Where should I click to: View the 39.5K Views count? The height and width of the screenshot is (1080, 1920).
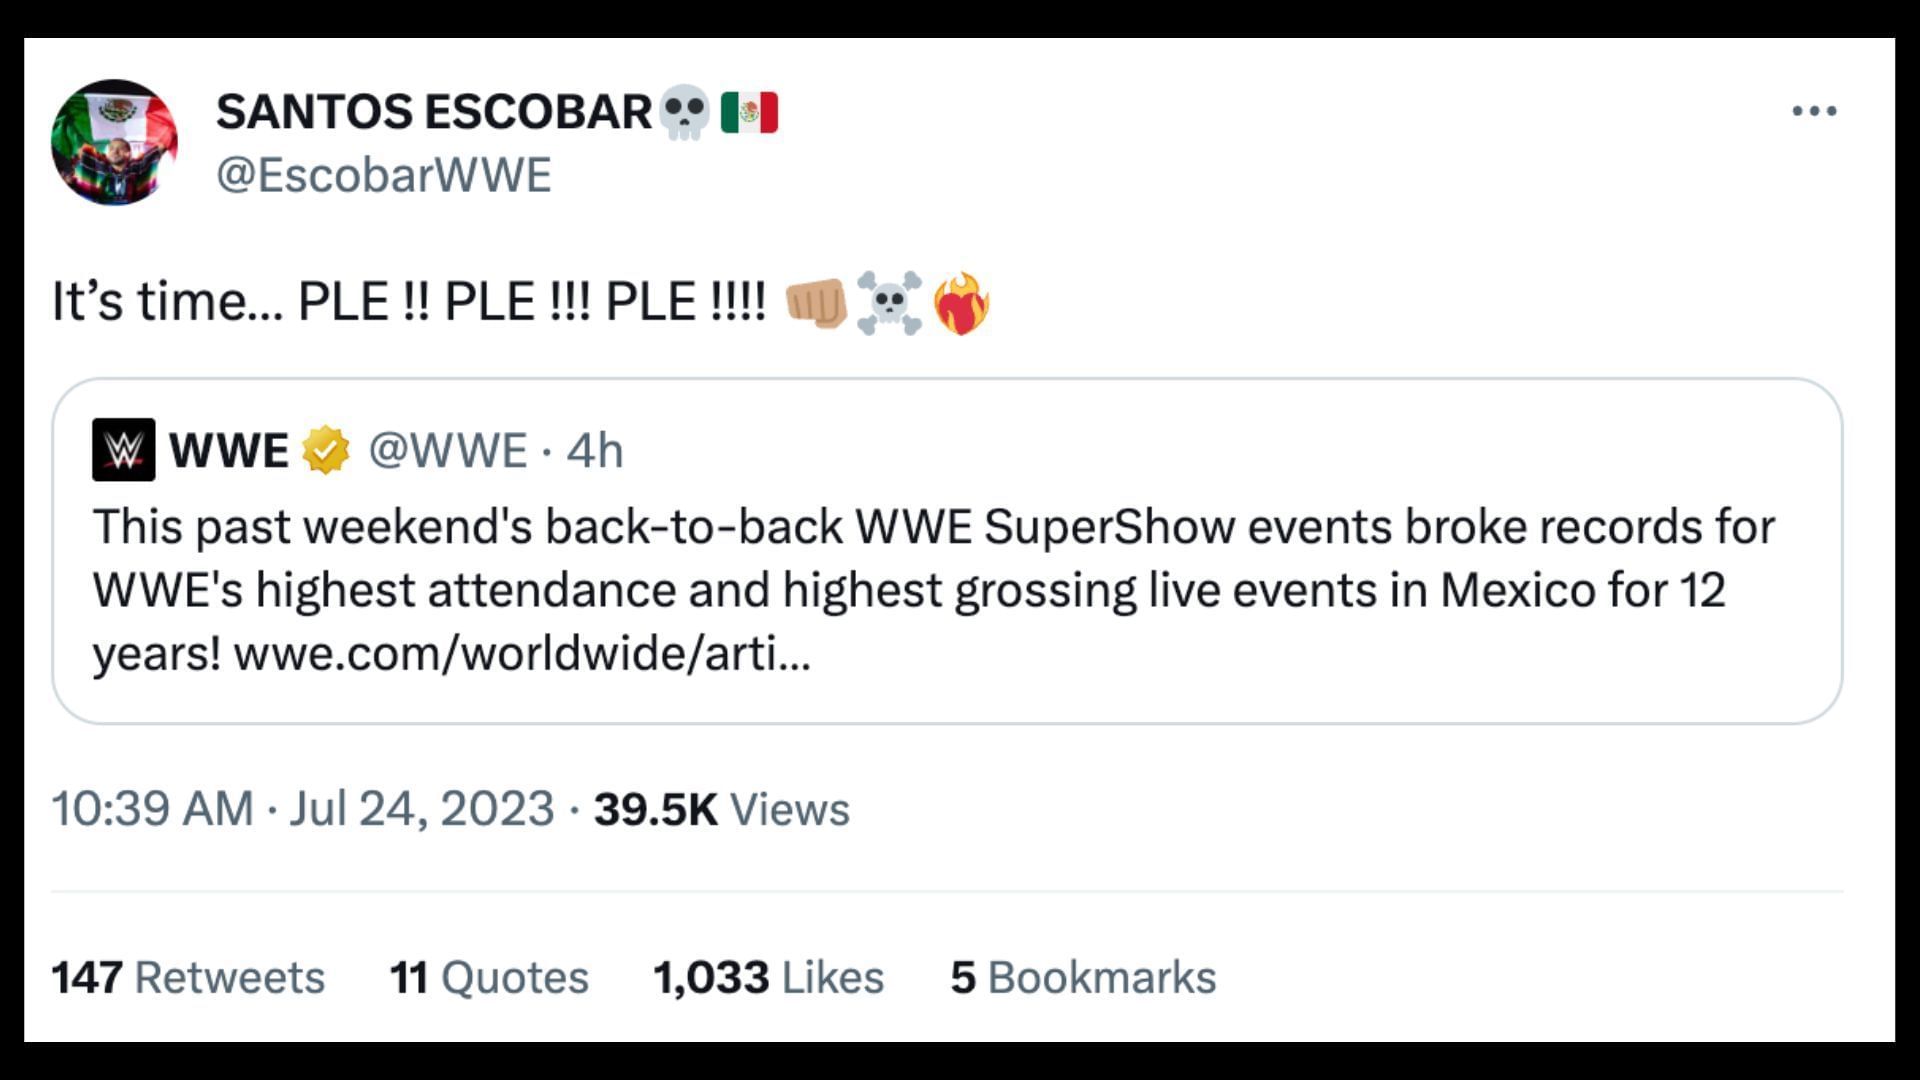coord(721,808)
